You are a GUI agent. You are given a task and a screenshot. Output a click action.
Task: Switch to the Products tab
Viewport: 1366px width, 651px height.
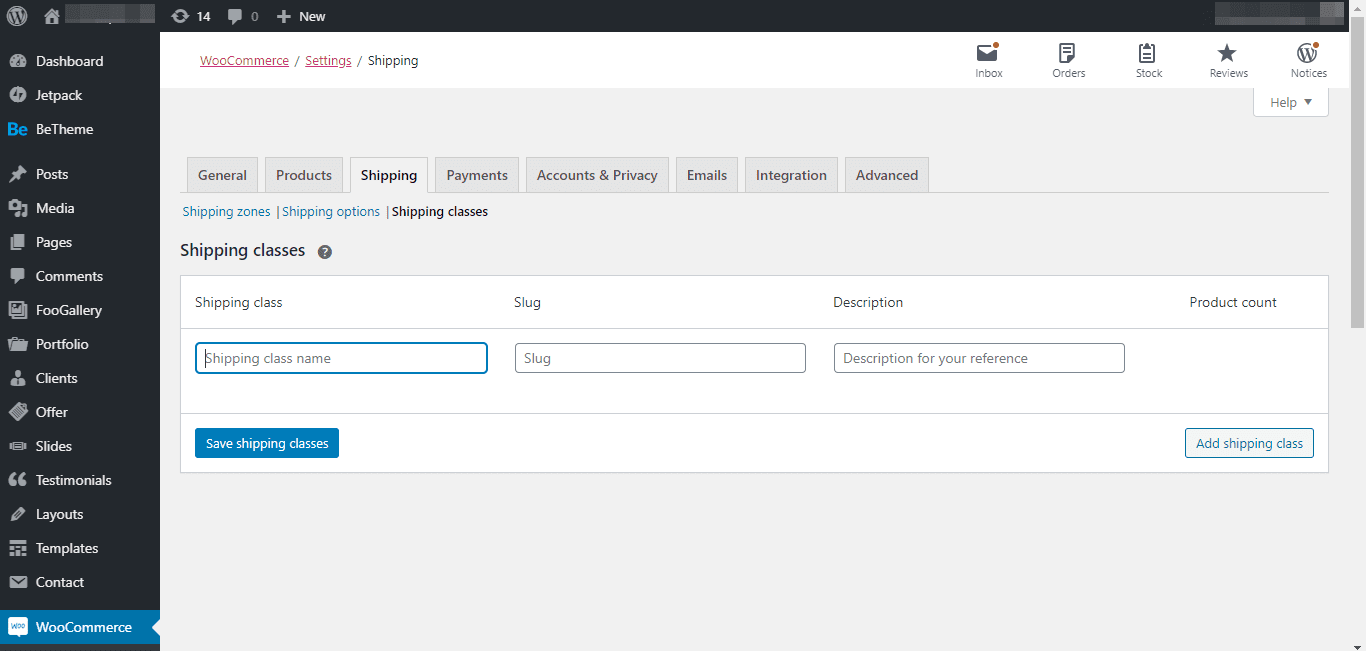pos(304,175)
